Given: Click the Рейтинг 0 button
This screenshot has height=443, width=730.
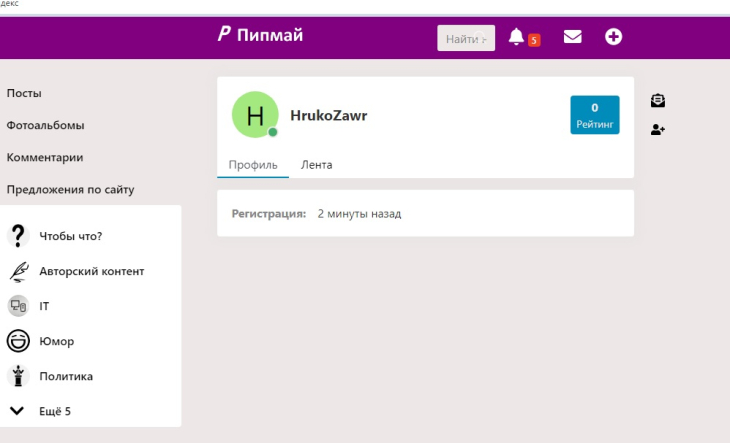Looking at the screenshot, I should [x=595, y=115].
